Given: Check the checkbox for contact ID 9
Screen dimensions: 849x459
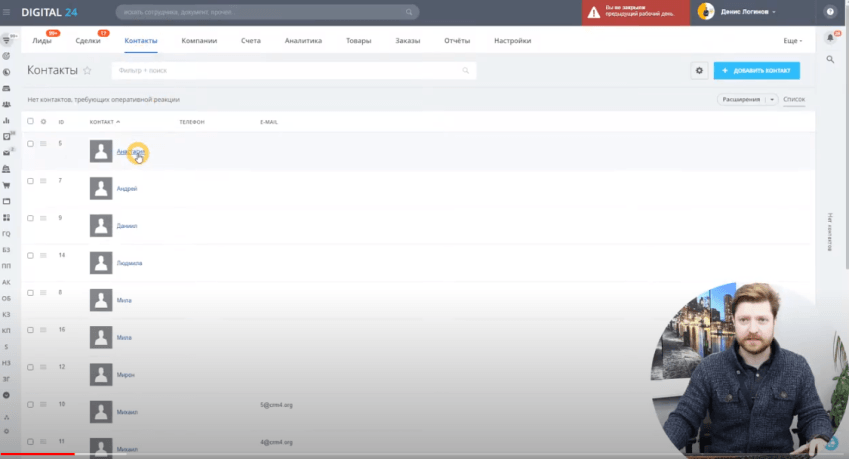Looking at the screenshot, I should click(x=30, y=218).
